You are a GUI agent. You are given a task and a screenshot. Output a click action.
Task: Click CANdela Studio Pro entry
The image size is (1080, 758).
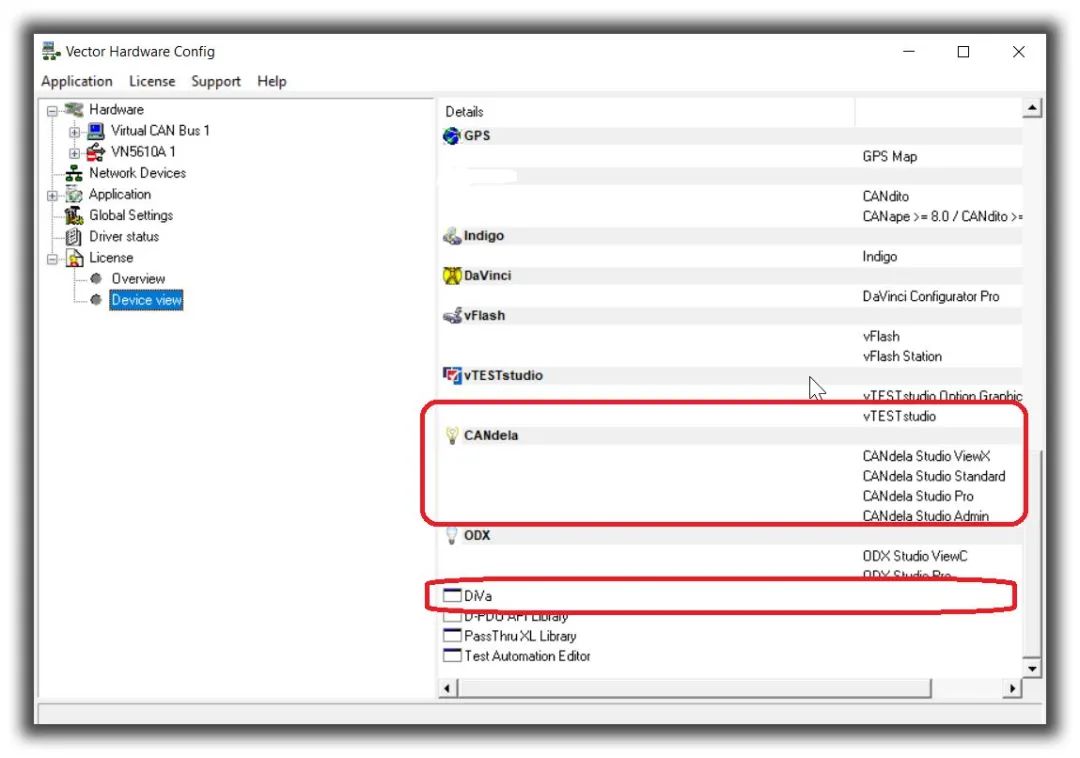tap(917, 496)
